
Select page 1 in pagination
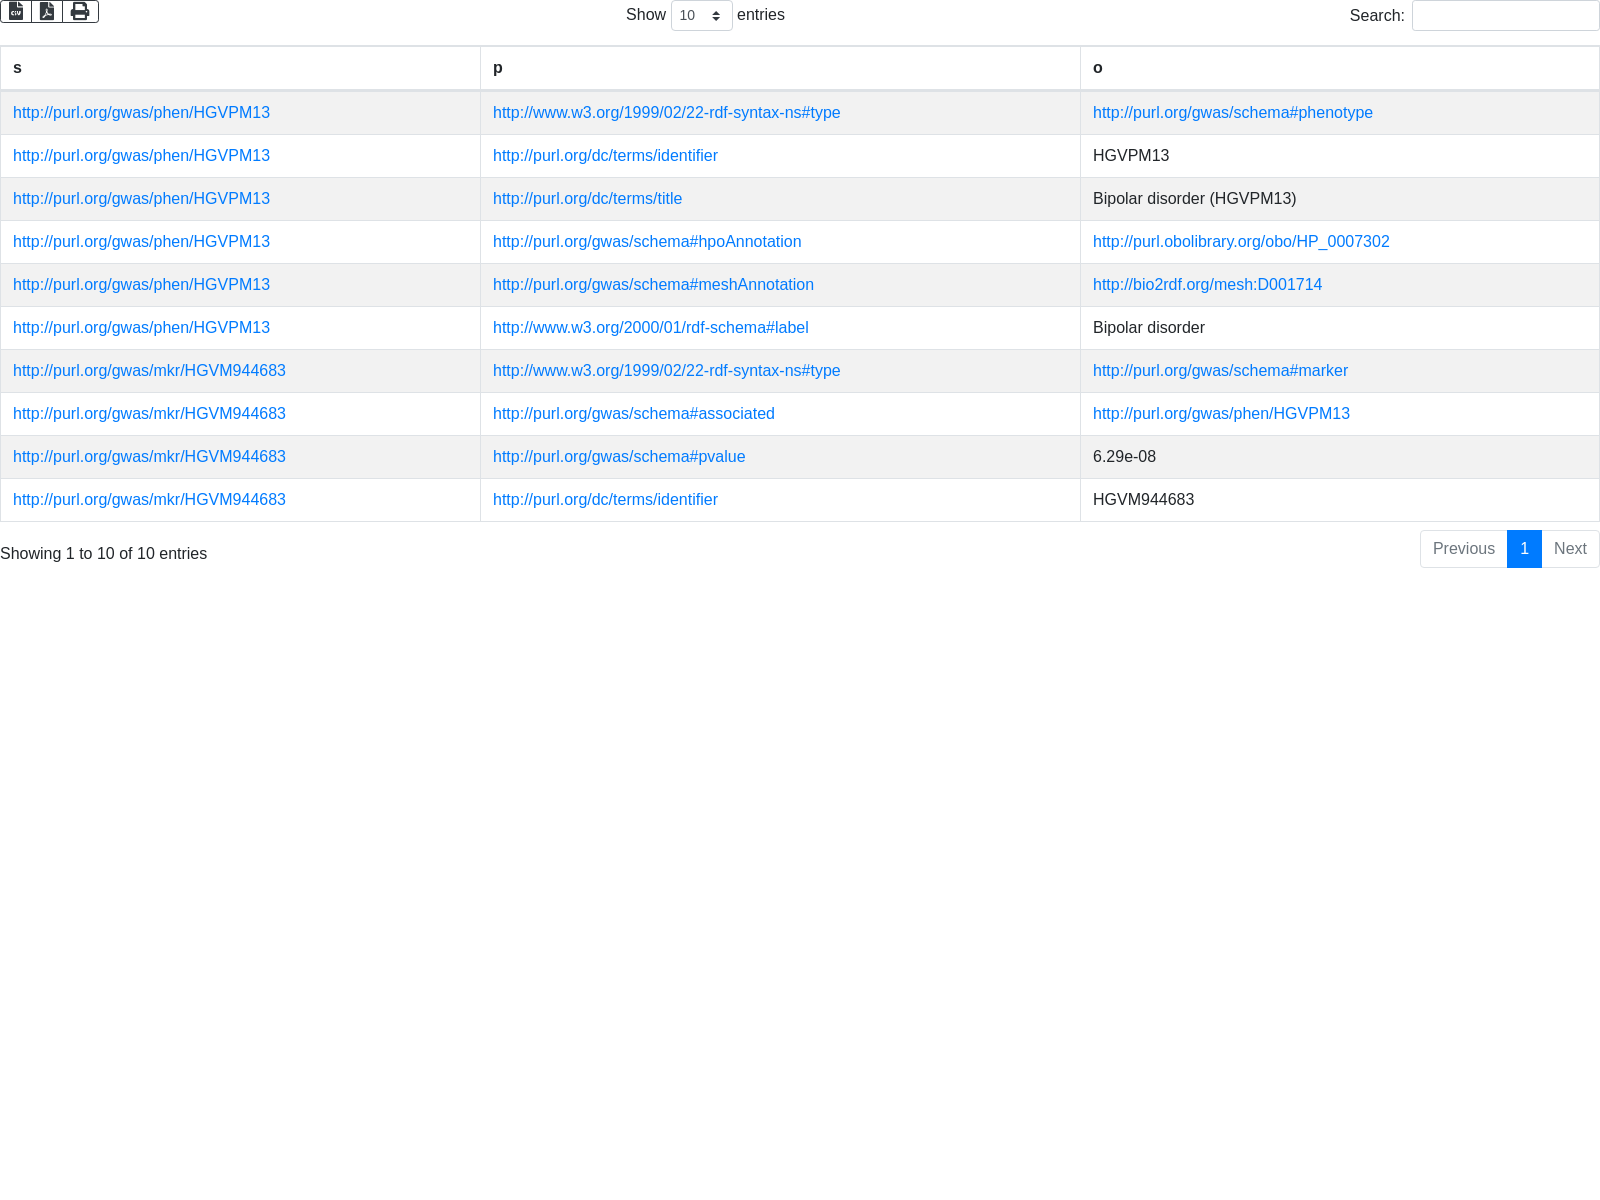[x=1524, y=549]
